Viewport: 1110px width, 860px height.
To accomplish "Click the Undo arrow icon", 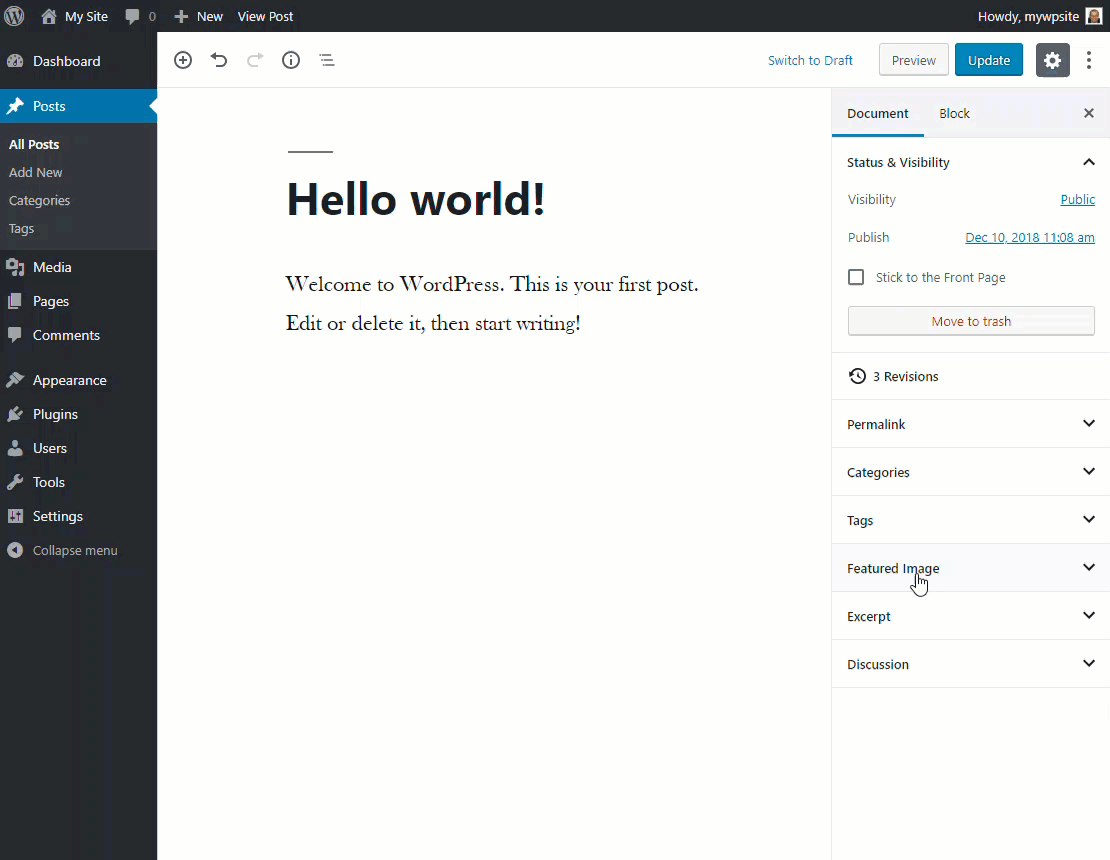I will [219, 60].
